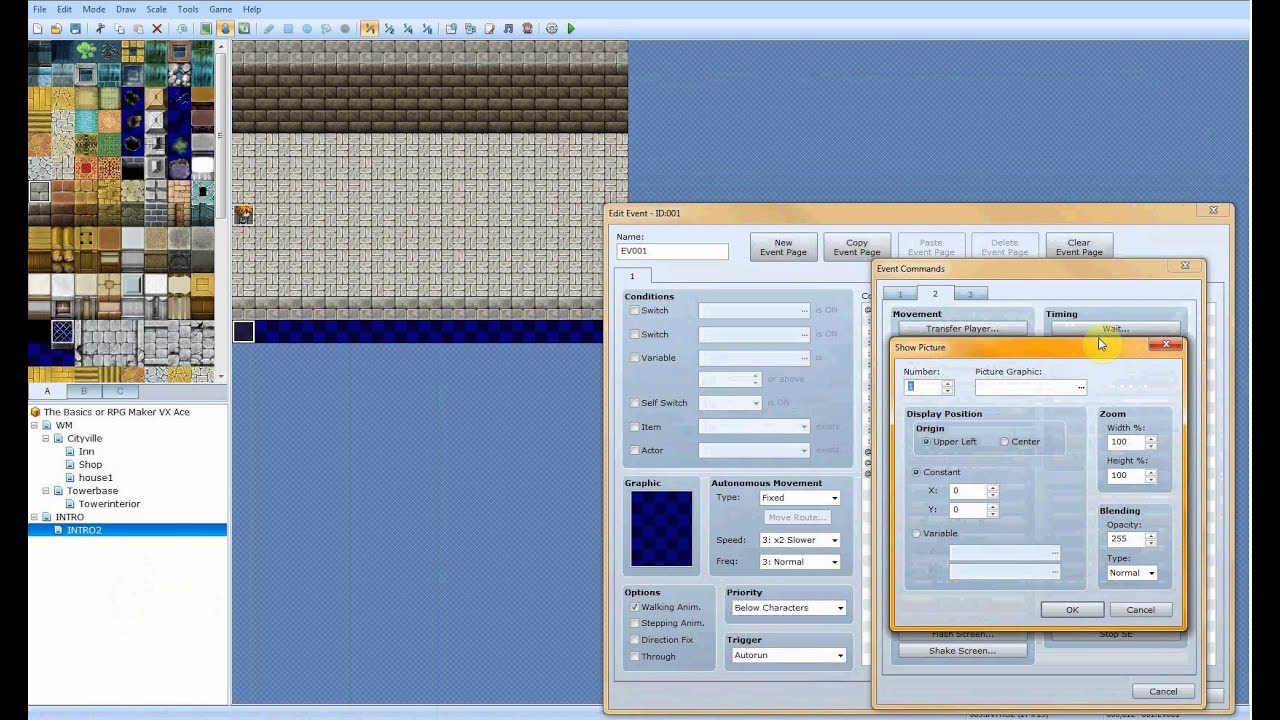Click the red X Delete toolbar icon
The image size is (1280, 720).
pos(157,29)
